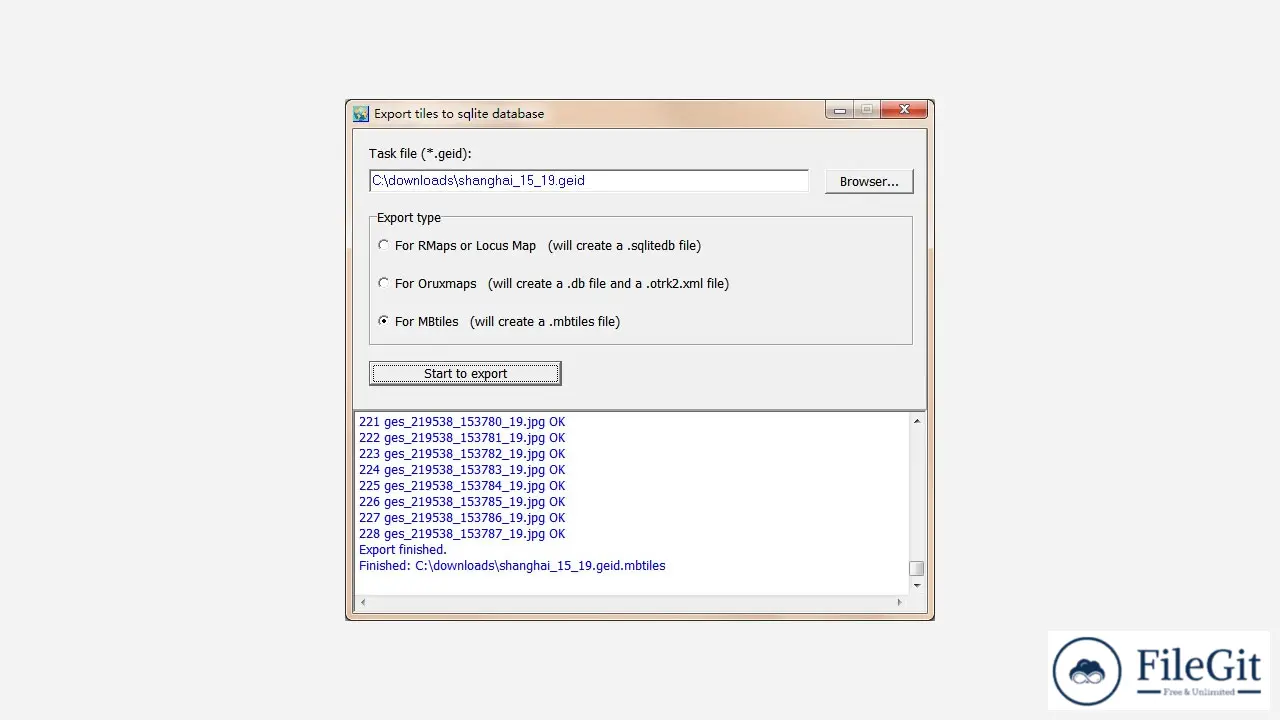Viewport: 1280px width, 720px height.
Task: Click the 'Export type' group label
Action: pyautogui.click(x=409, y=218)
